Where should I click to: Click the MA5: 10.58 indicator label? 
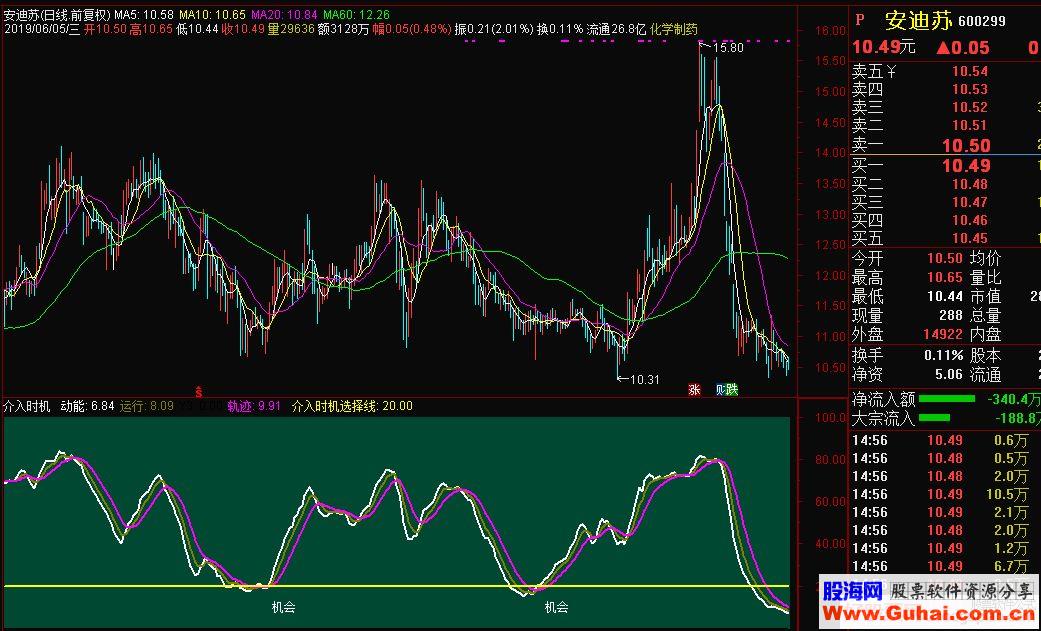click(x=144, y=15)
